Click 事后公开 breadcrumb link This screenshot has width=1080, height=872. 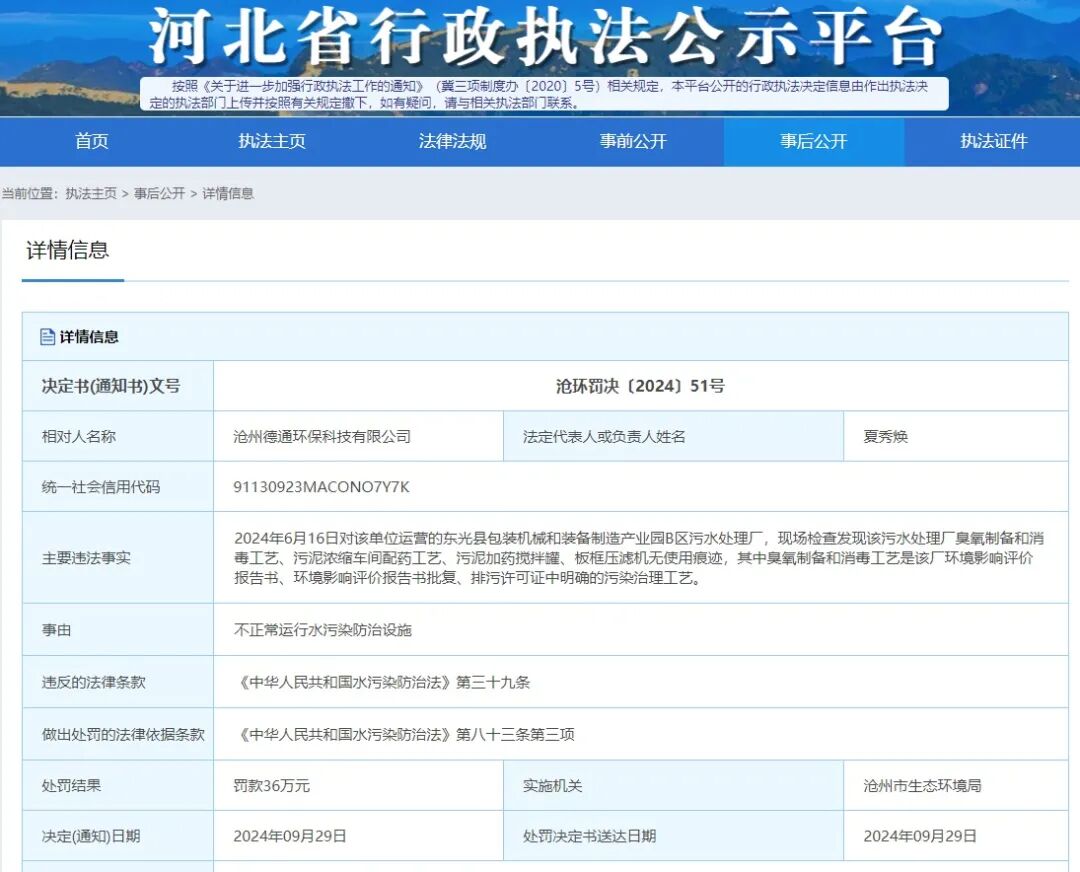[x=159, y=194]
